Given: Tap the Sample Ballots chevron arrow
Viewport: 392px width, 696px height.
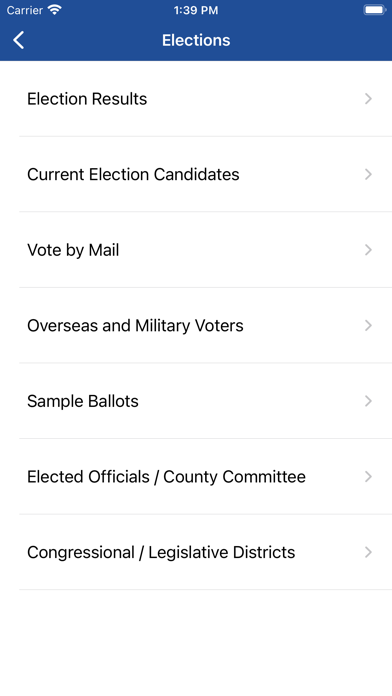Looking at the screenshot, I should pos(368,401).
